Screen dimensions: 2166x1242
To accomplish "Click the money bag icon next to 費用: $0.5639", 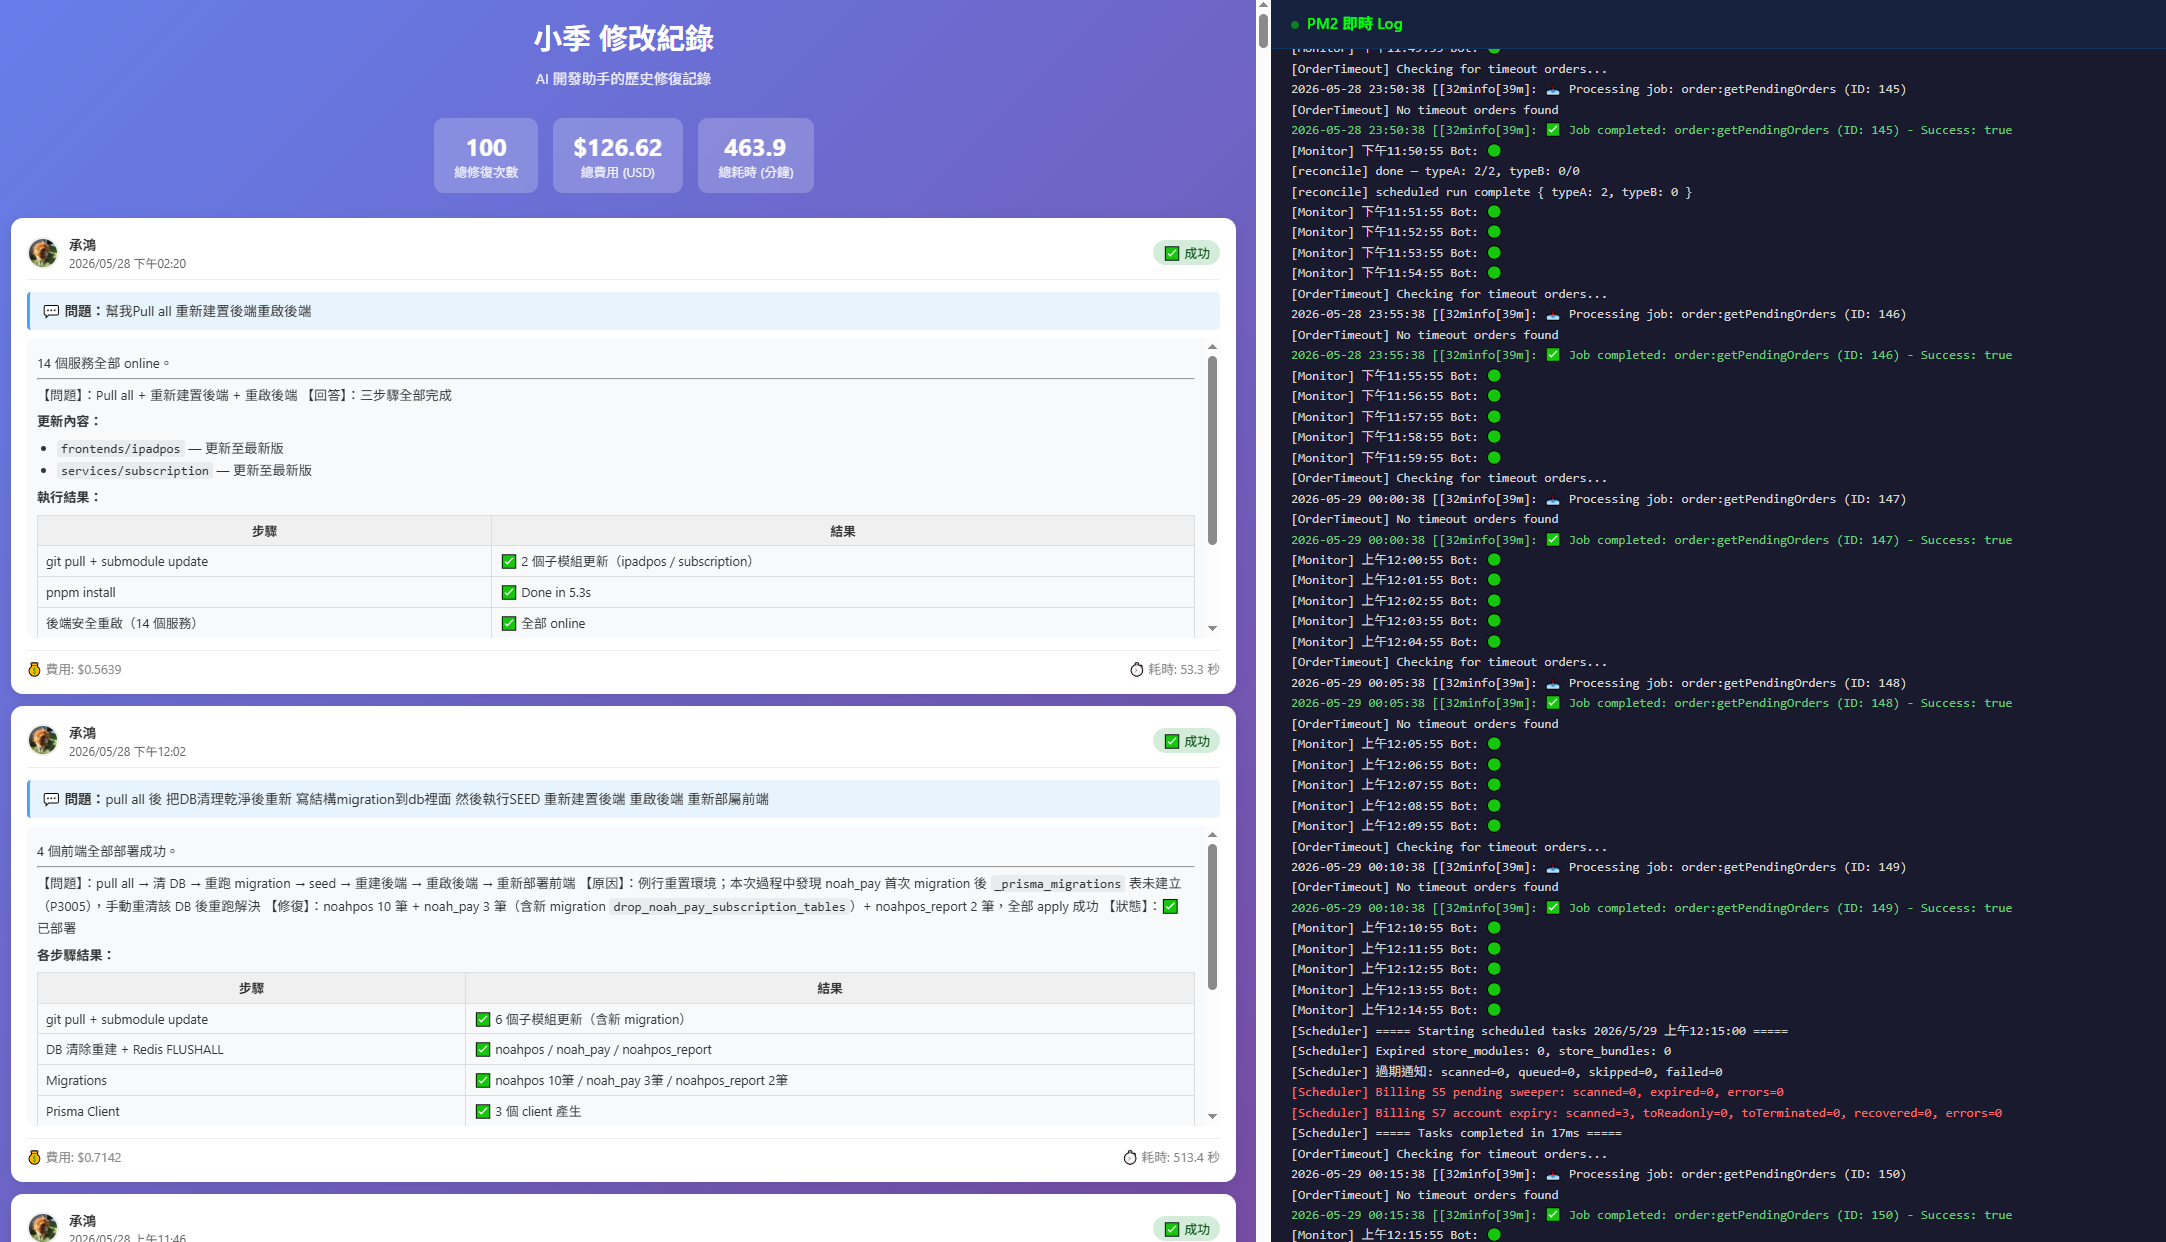I will click(x=34, y=669).
